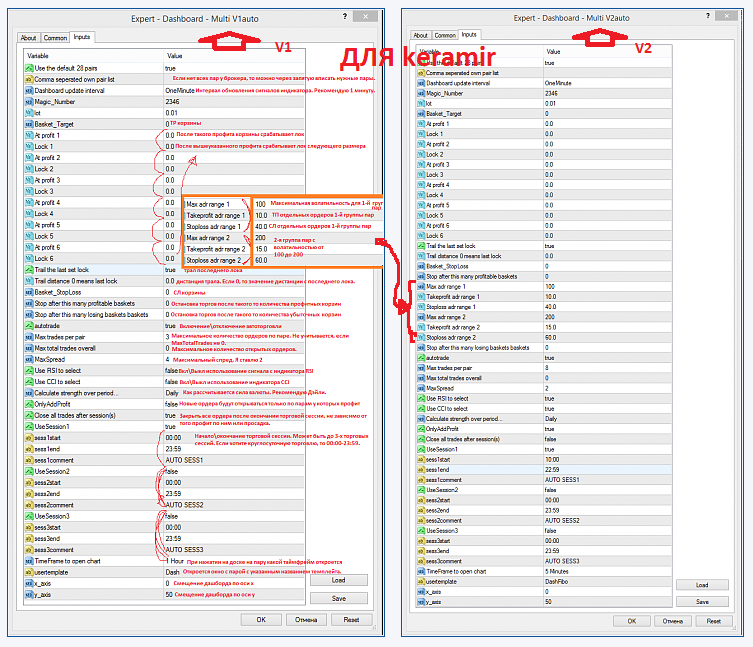Click the Save button in V2auto window
The width and height of the screenshot is (753, 647).
(702, 602)
